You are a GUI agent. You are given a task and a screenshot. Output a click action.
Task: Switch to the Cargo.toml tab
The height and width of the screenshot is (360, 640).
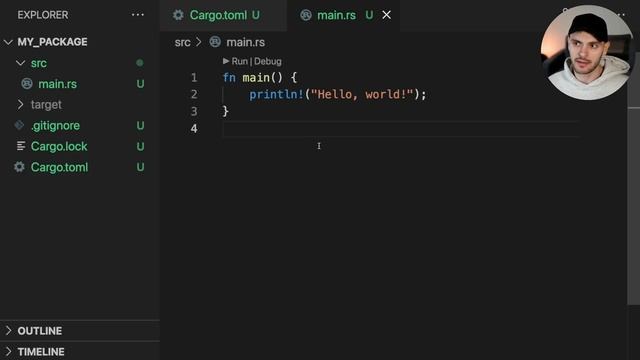223,15
